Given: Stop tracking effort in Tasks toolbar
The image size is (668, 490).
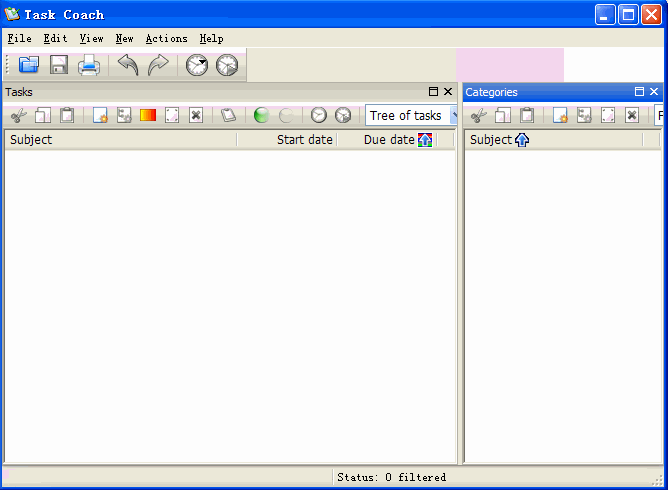Looking at the screenshot, I should click(343, 115).
